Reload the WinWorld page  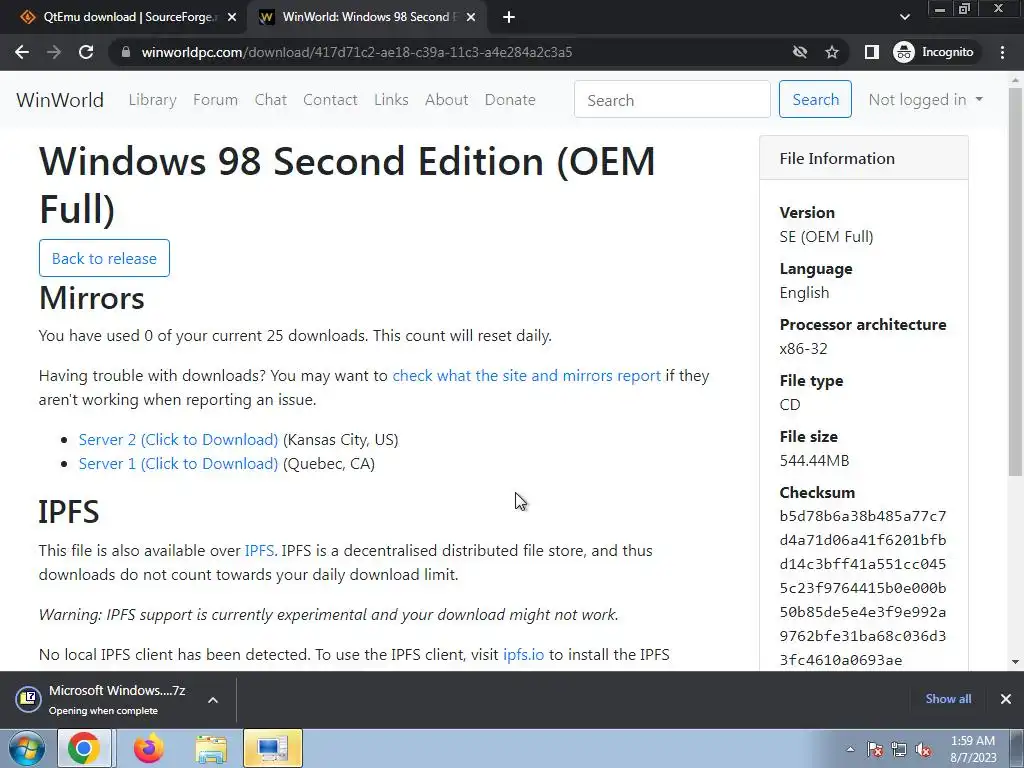[x=86, y=52]
